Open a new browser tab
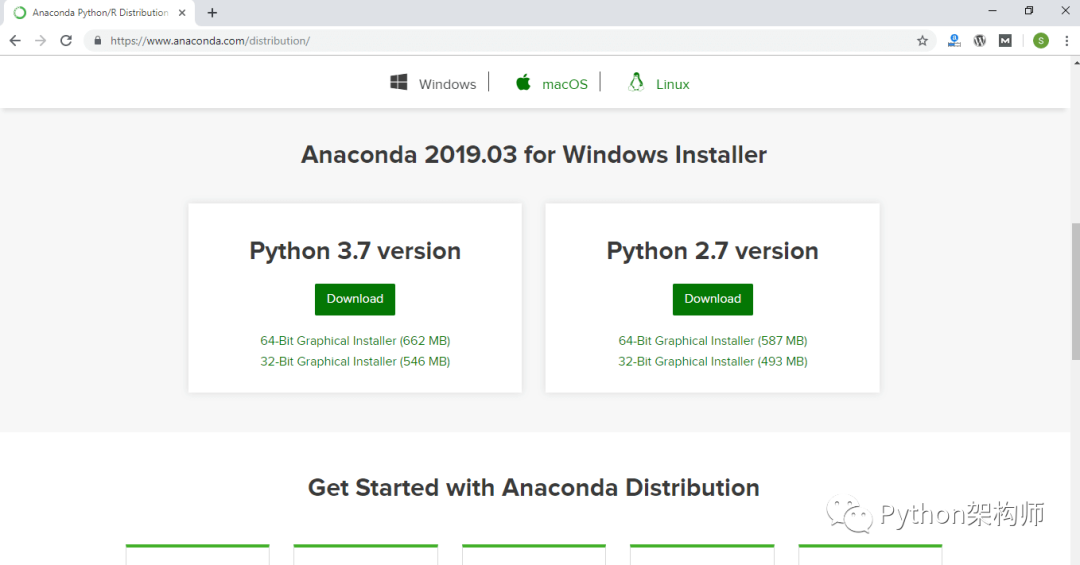The image size is (1080, 565). (x=212, y=12)
